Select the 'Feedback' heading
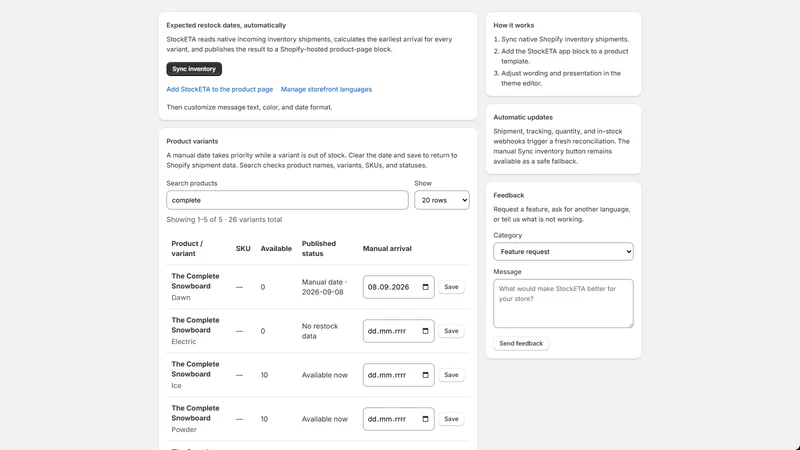The width and height of the screenshot is (800, 450). 509,195
